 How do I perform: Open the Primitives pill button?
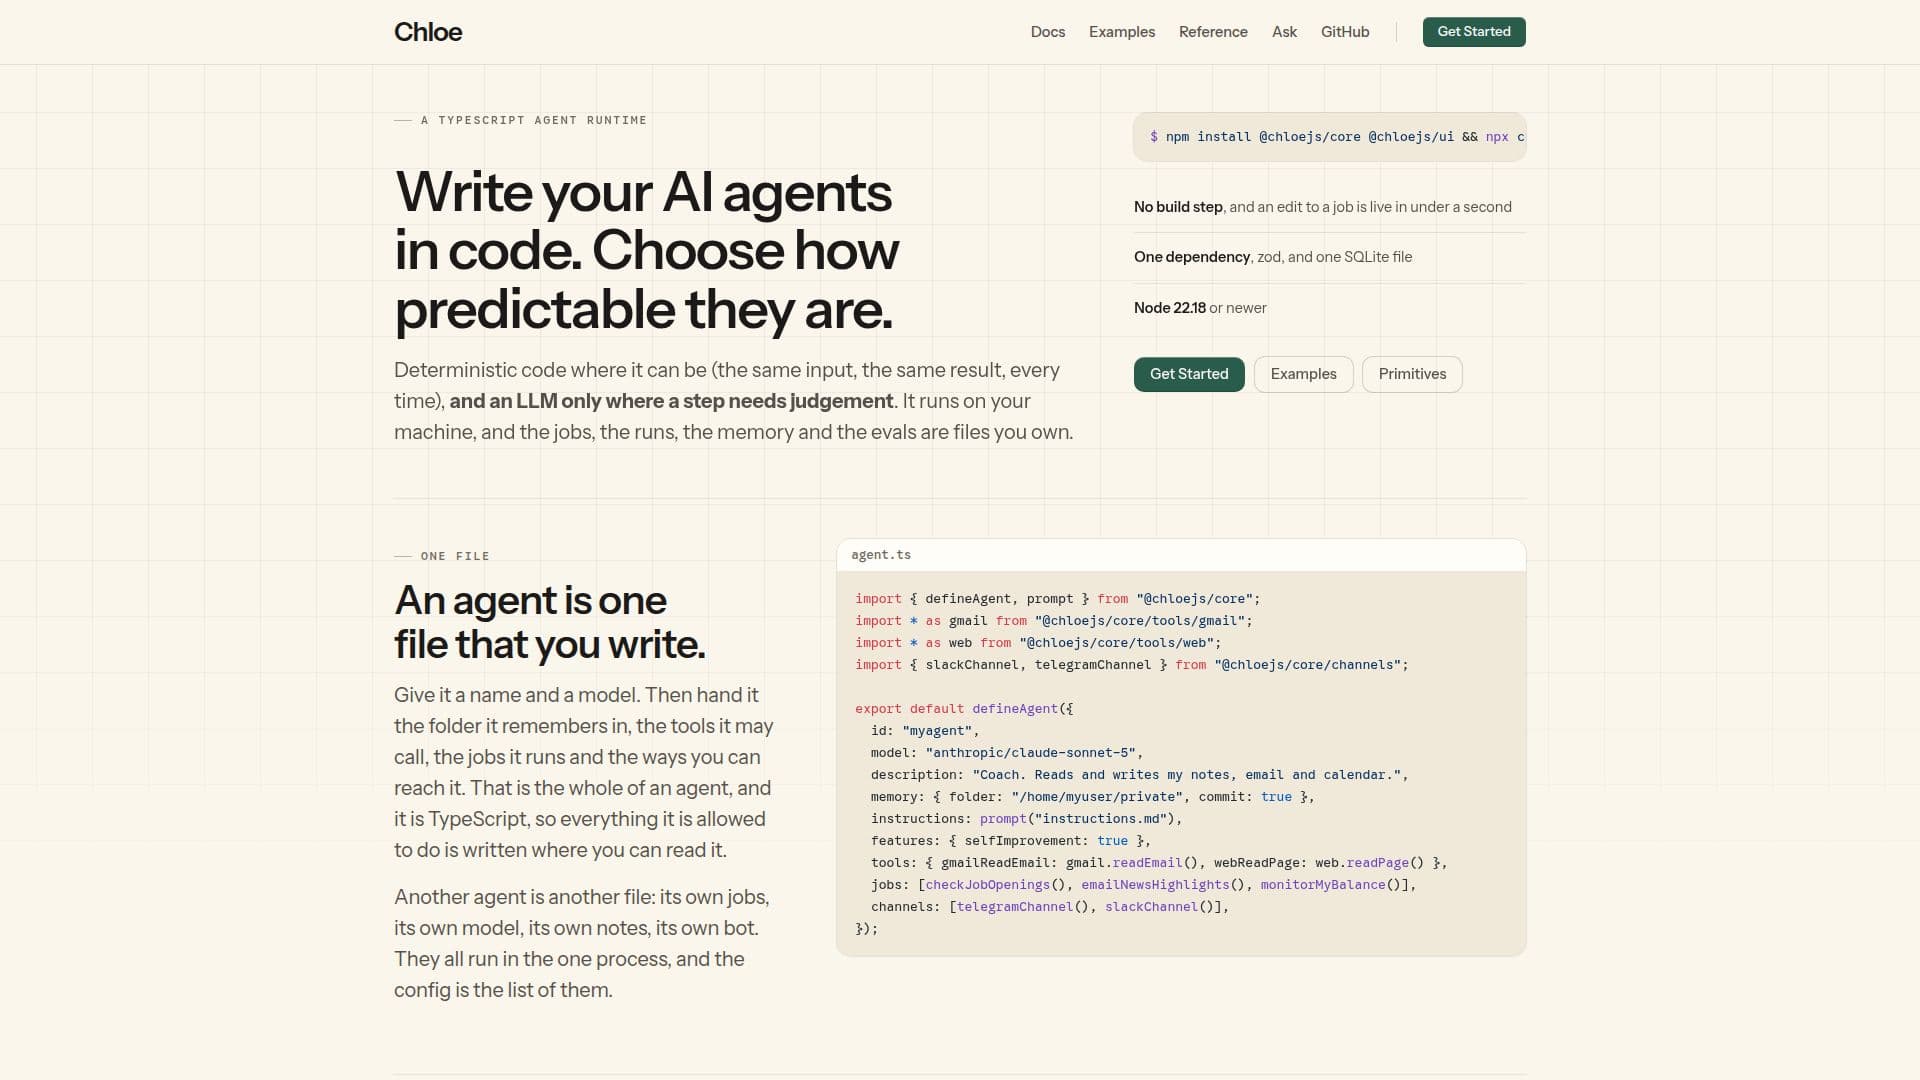tap(1411, 374)
